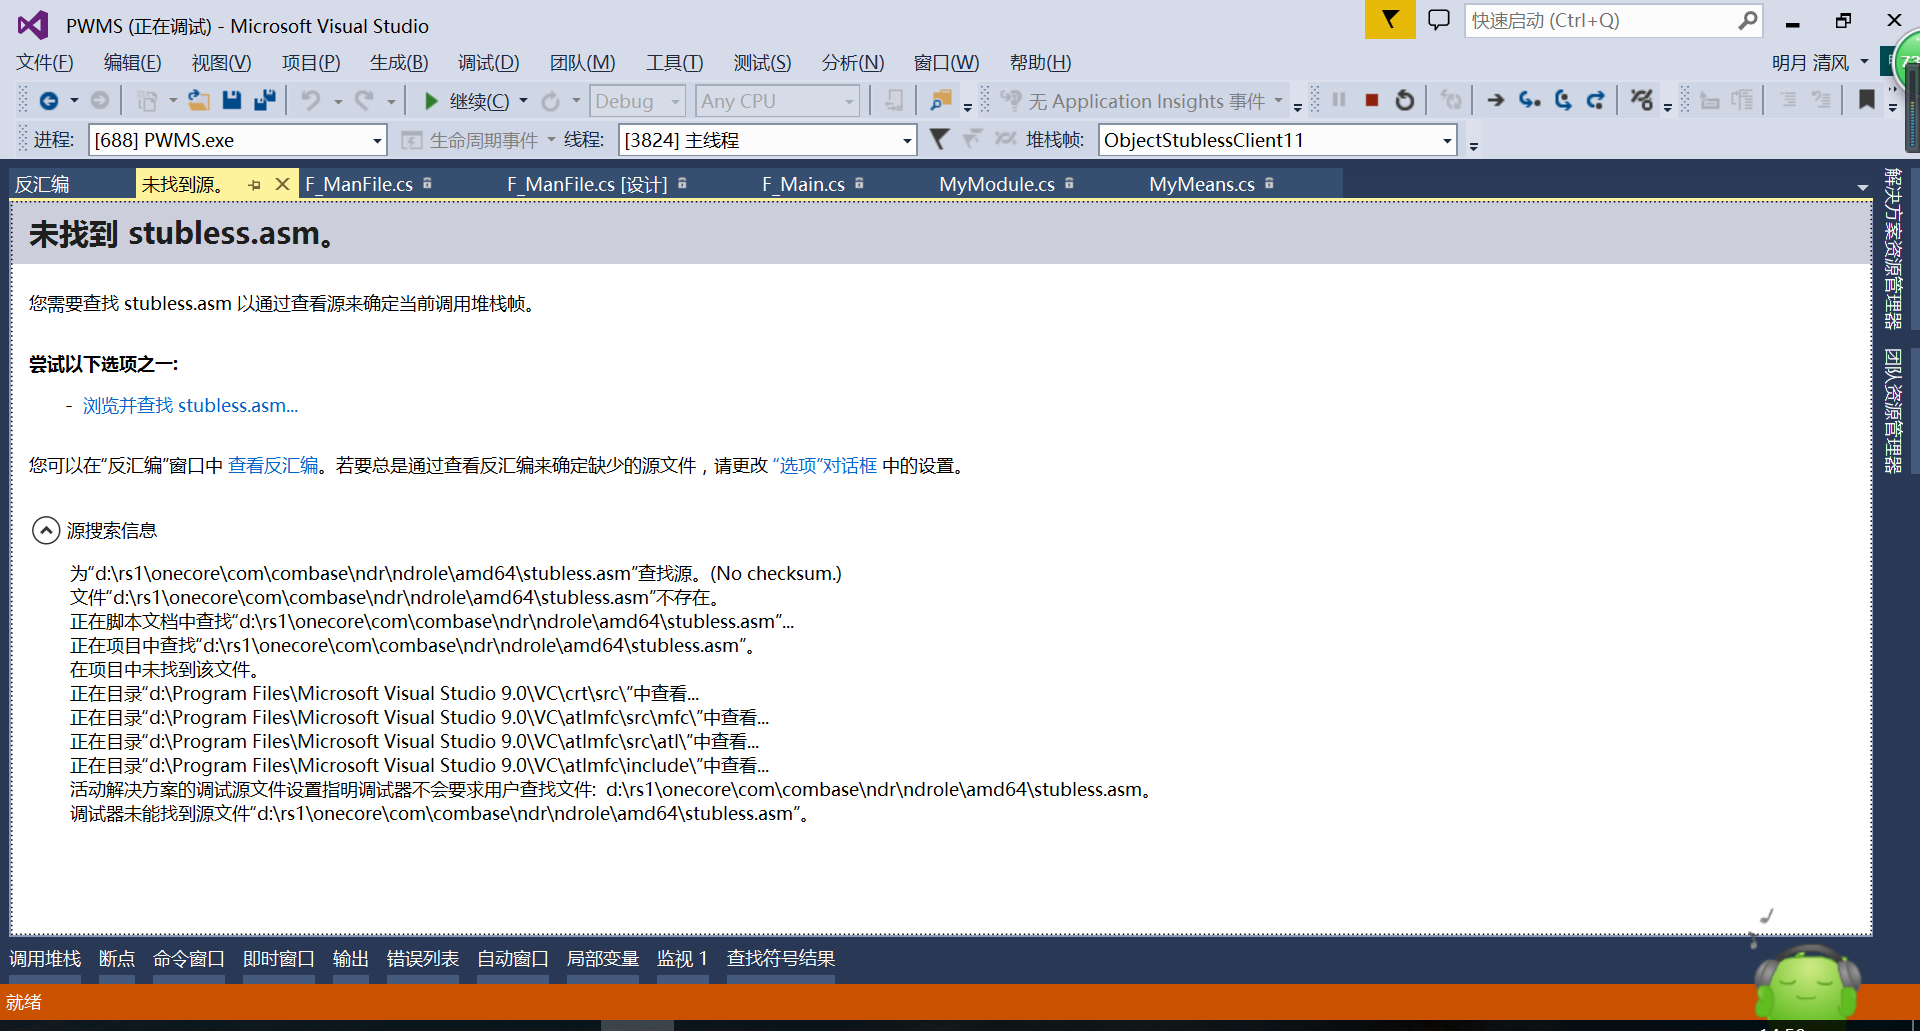Image resolution: width=1920 pixels, height=1031 pixels.
Task: Click the pin icon on 未找到源 tab
Action: (255, 184)
